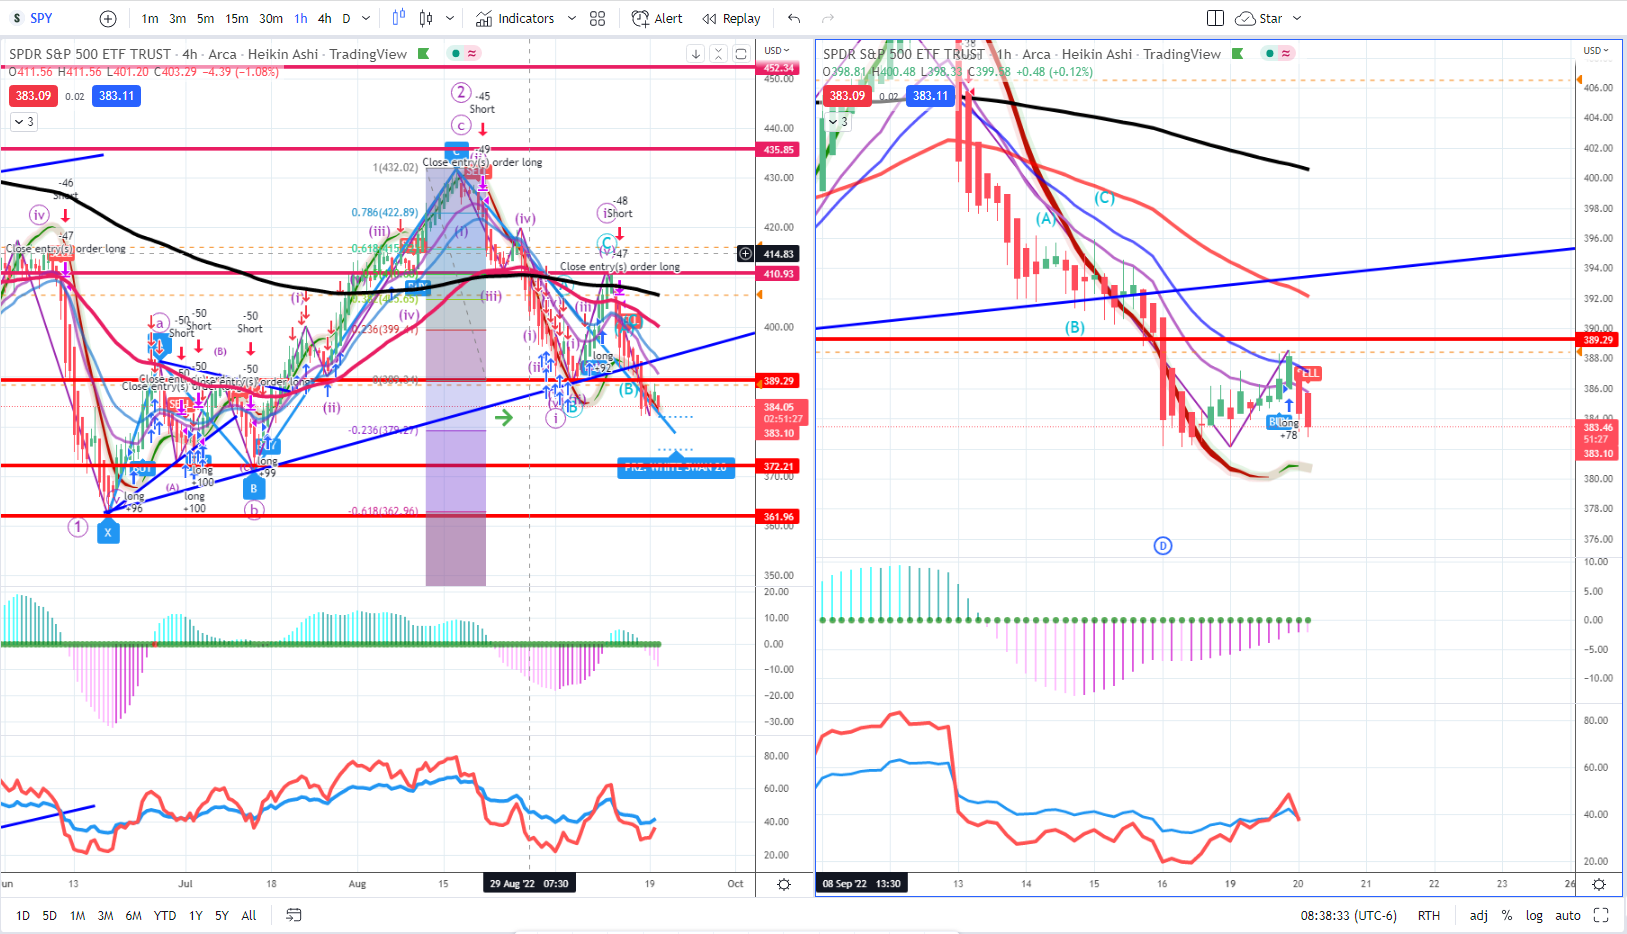
Task: Maximize the 4h chart pane
Action: coord(741,54)
